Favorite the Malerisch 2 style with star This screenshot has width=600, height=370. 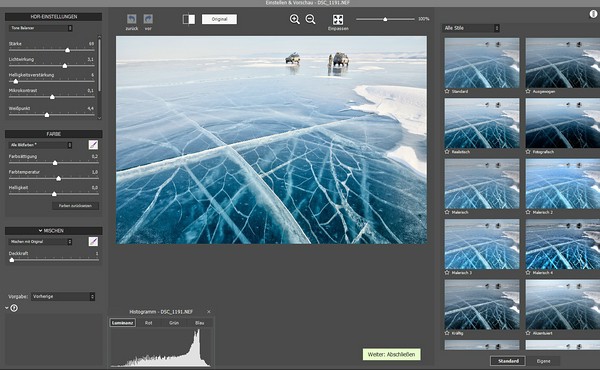pyautogui.click(x=528, y=212)
